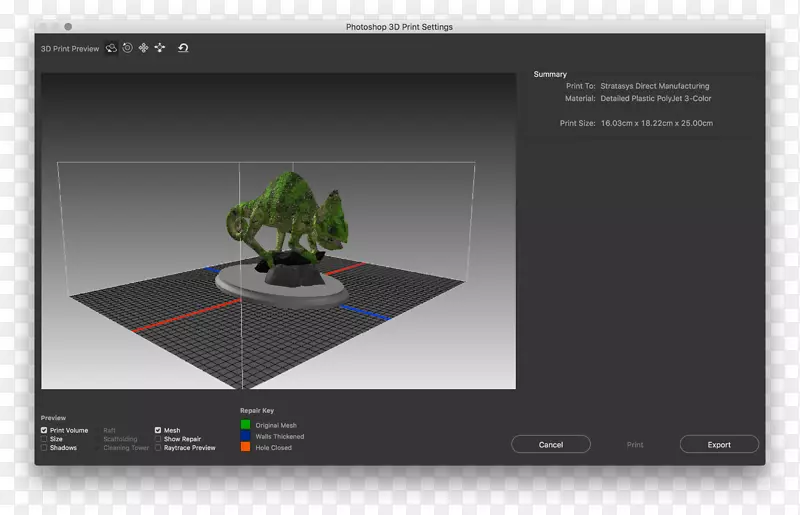Reset the camera to its original view
The image size is (800, 515).
tap(183, 48)
